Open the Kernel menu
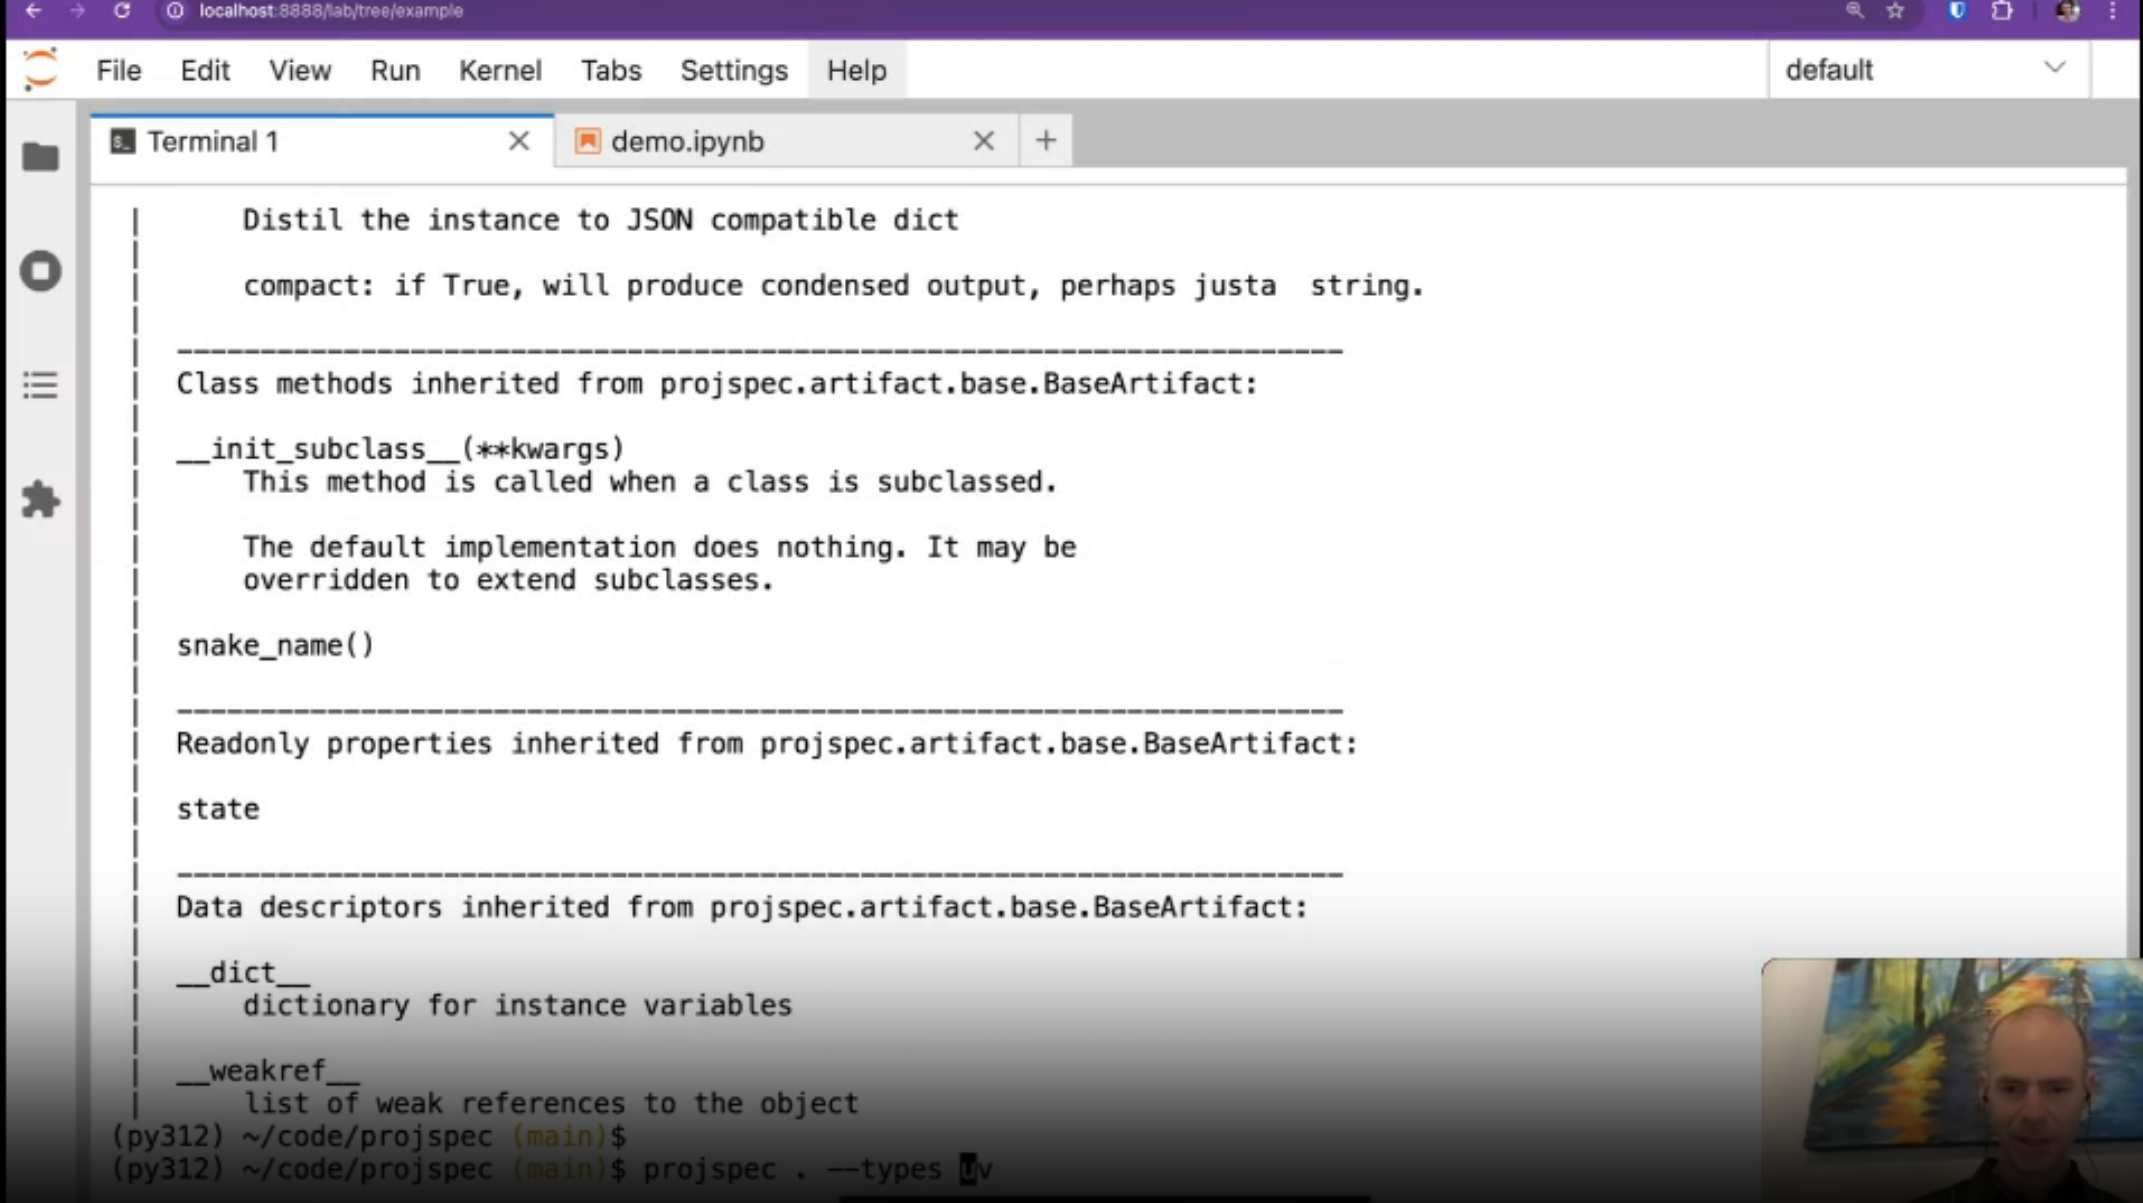This screenshot has width=2143, height=1203. pyautogui.click(x=500, y=71)
